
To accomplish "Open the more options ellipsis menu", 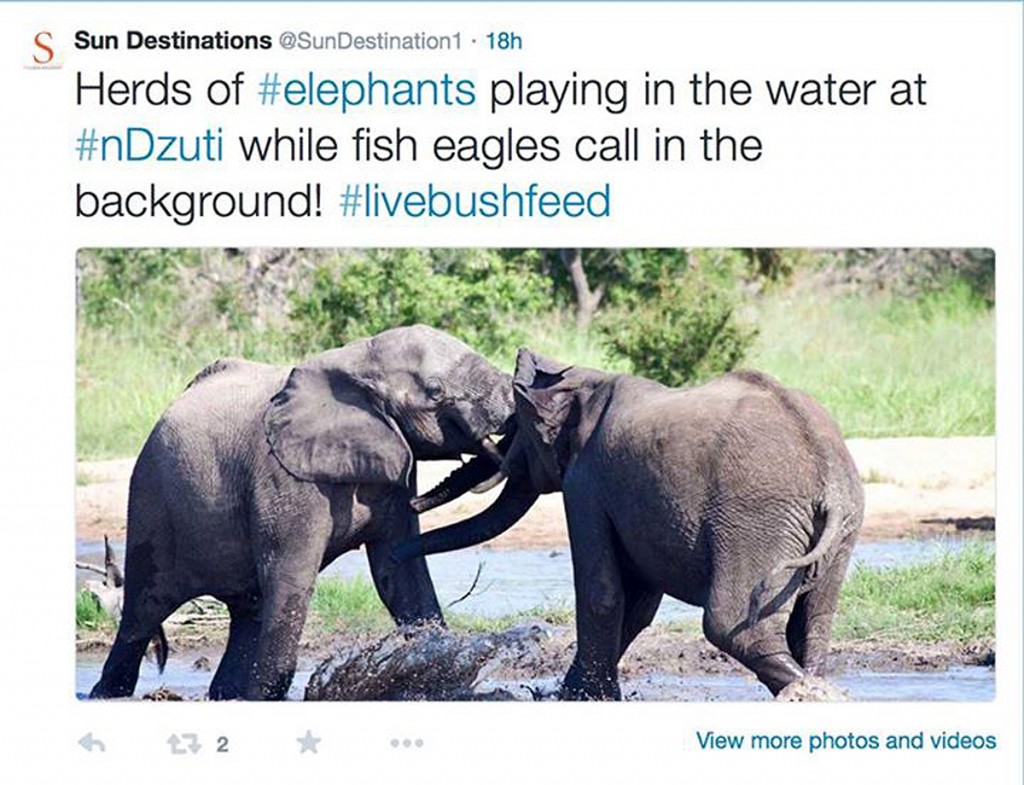I will coord(407,743).
